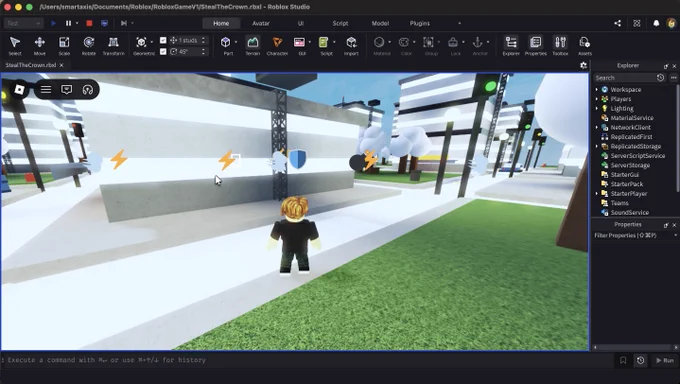Select the StealTheCrown.rbxl document tab
Screen dimensions: 680x384
(x=31, y=65)
